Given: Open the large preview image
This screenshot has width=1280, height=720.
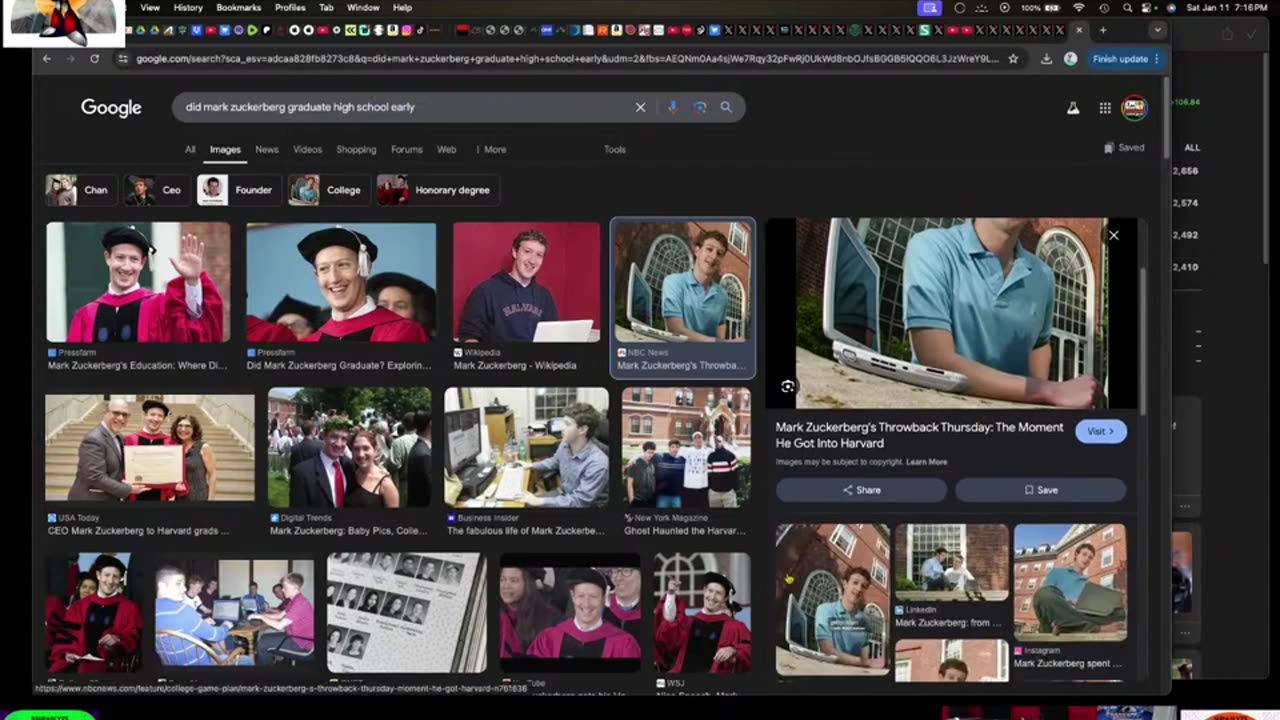Looking at the screenshot, I should coord(951,313).
